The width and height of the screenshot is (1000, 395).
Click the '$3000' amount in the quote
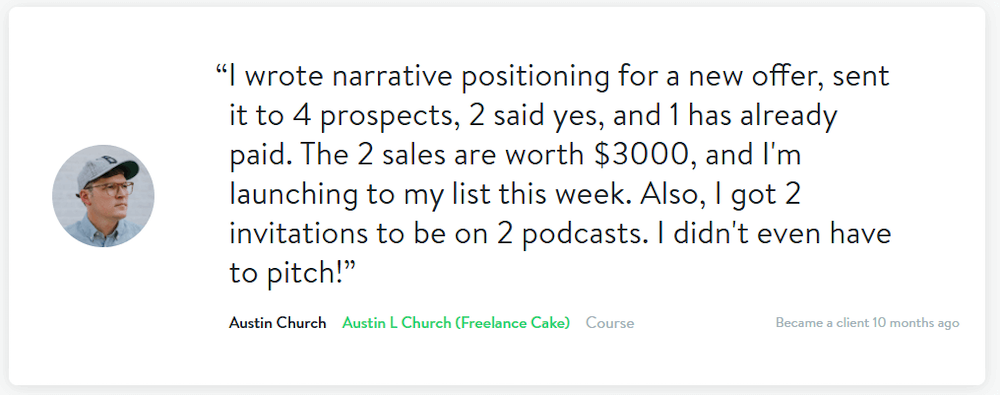(643, 156)
